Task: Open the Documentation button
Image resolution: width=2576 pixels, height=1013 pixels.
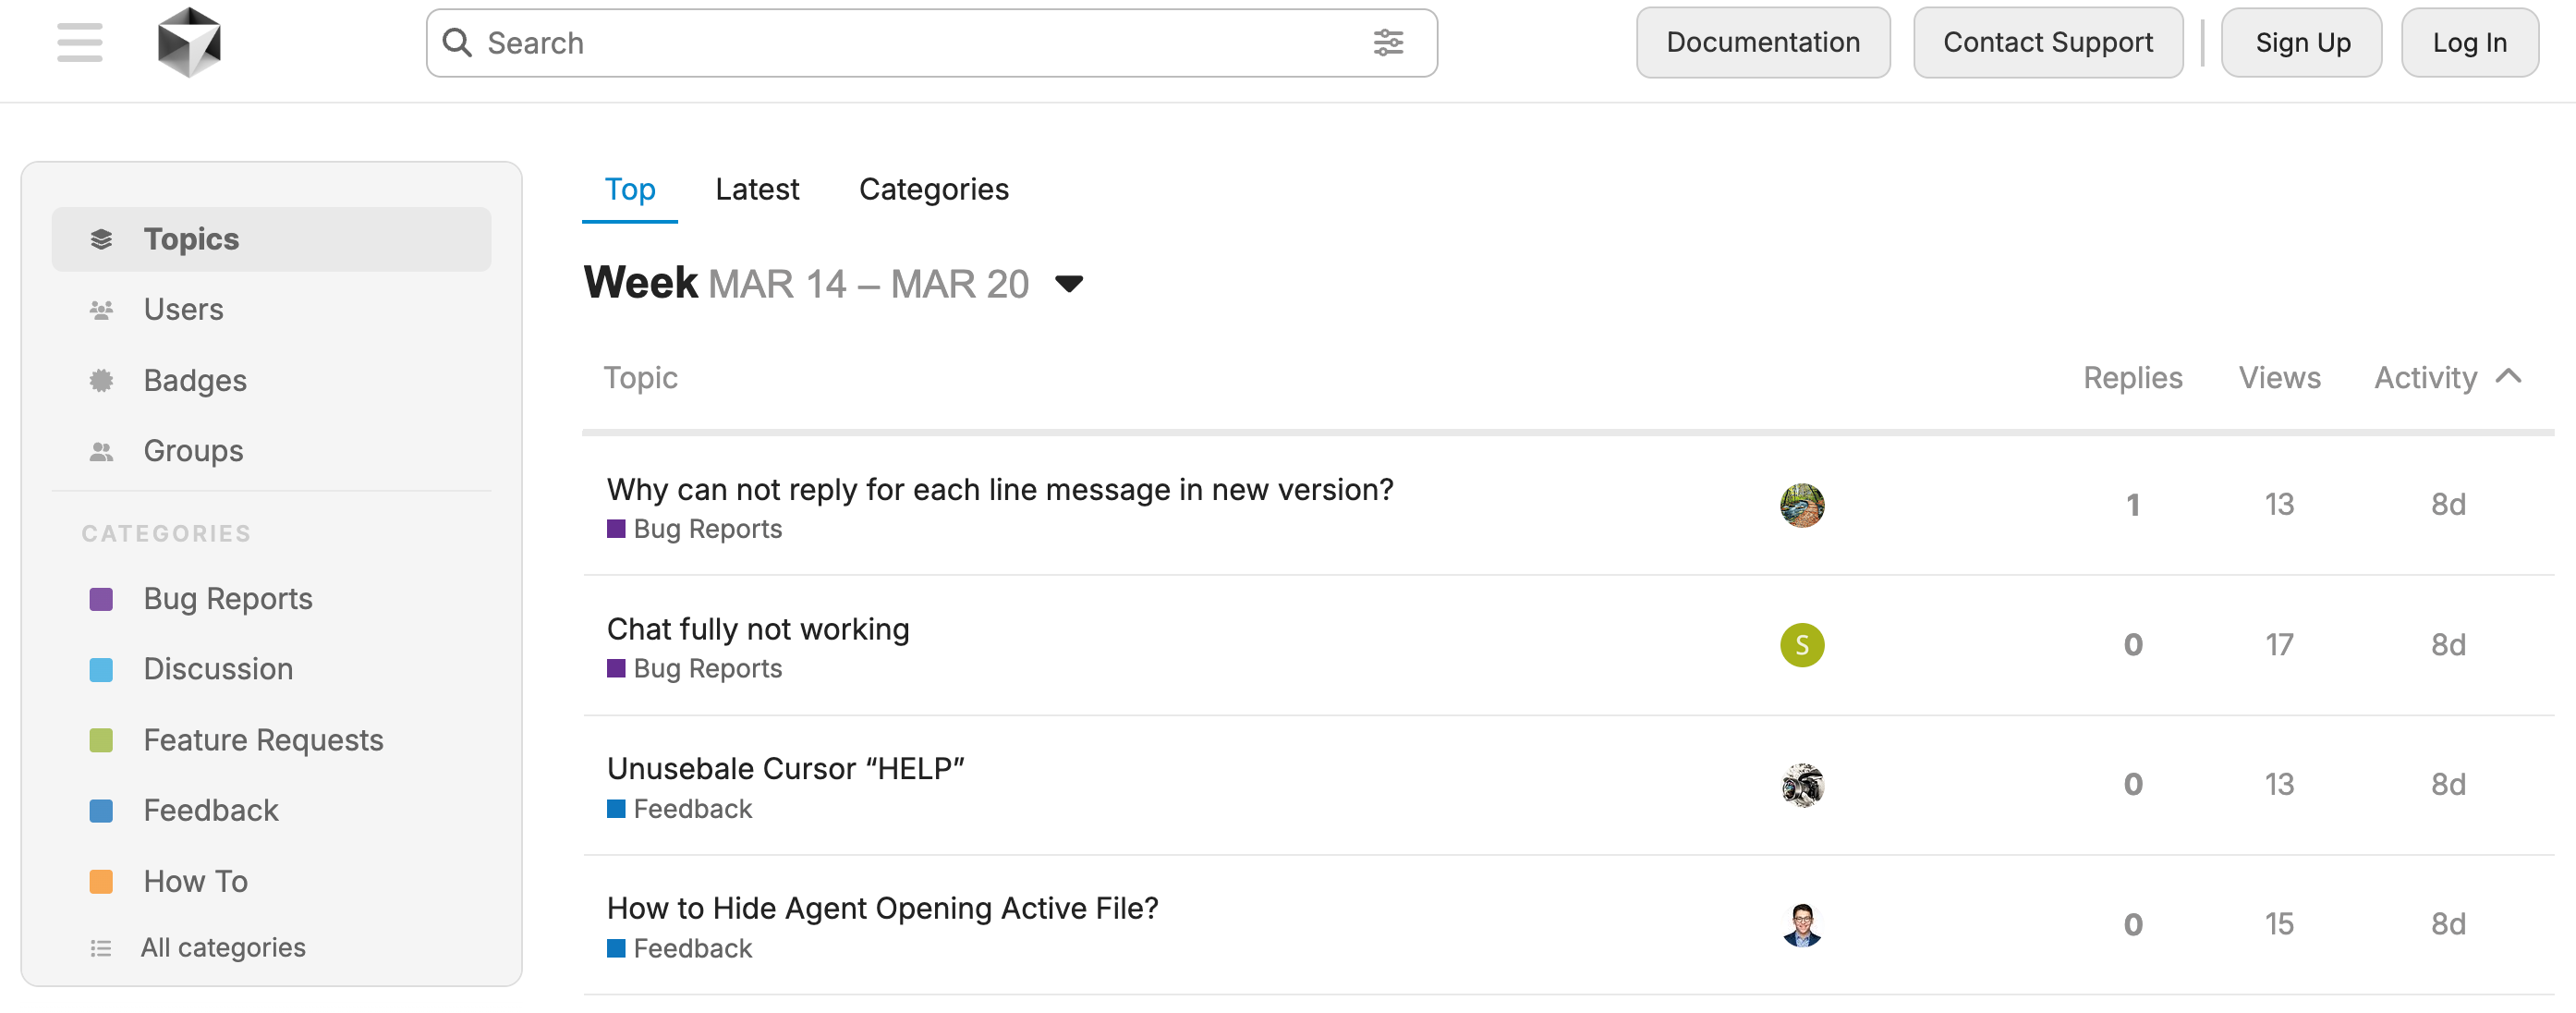Action: click(x=1763, y=42)
